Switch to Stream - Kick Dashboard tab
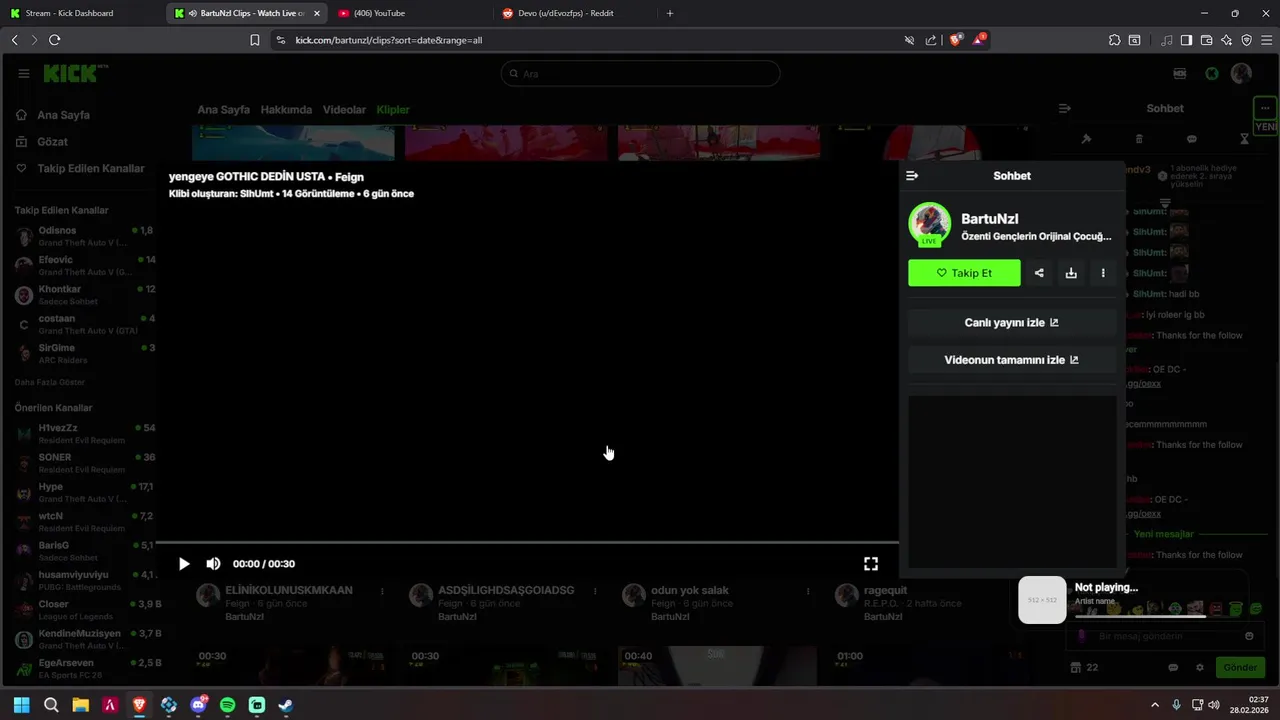The height and width of the screenshot is (720, 1280). pyautogui.click(x=82, y=13)
